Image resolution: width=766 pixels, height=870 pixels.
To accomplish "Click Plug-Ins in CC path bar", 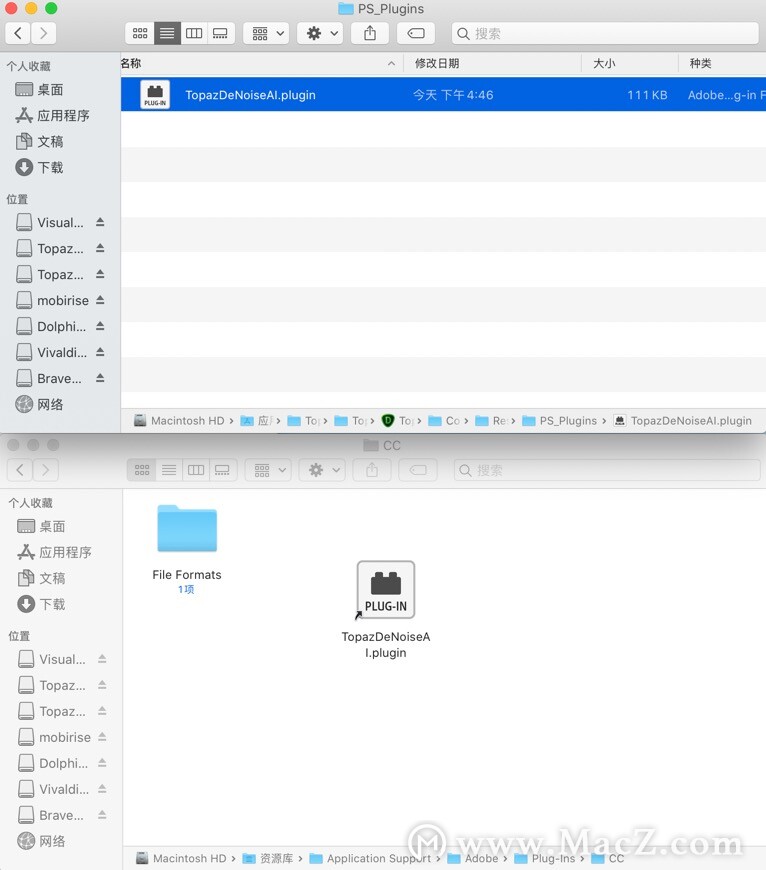I will click(545, 858).
